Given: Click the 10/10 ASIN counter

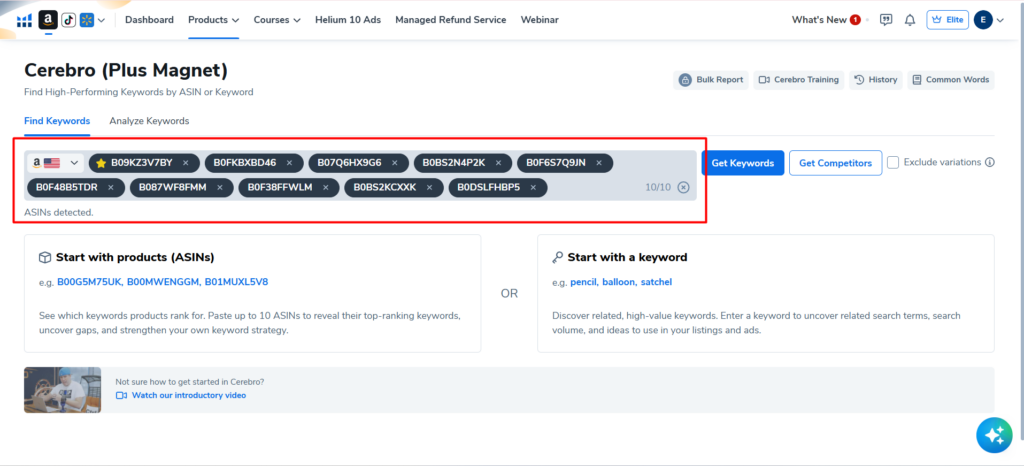Looking at the screenshot, I should tap(658, 187).
